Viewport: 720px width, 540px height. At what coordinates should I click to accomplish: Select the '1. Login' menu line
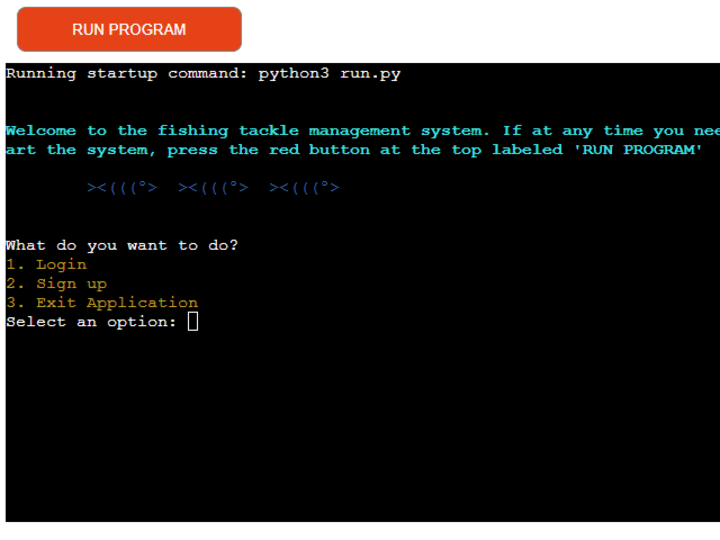[46, 264]
